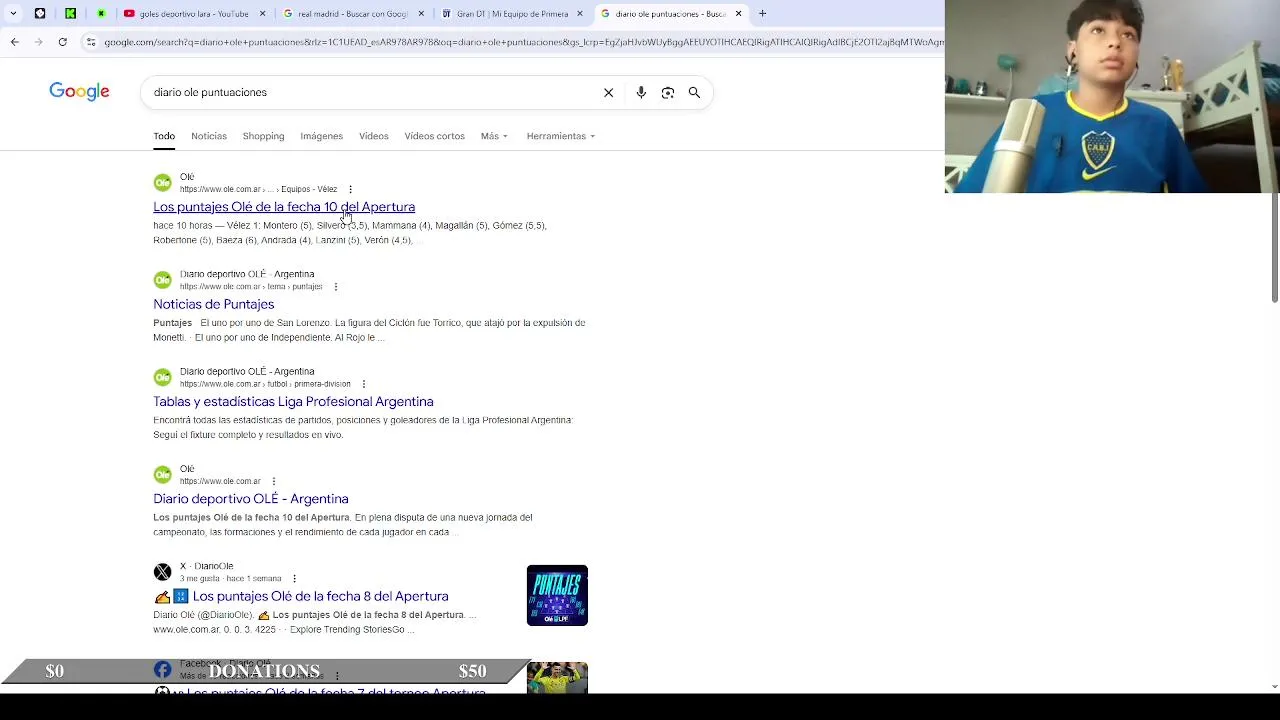Expand the 'Herramientas' dropdown
Image resolution: width=1280 pixels, height=720 pixels.
tap(561, 136)
